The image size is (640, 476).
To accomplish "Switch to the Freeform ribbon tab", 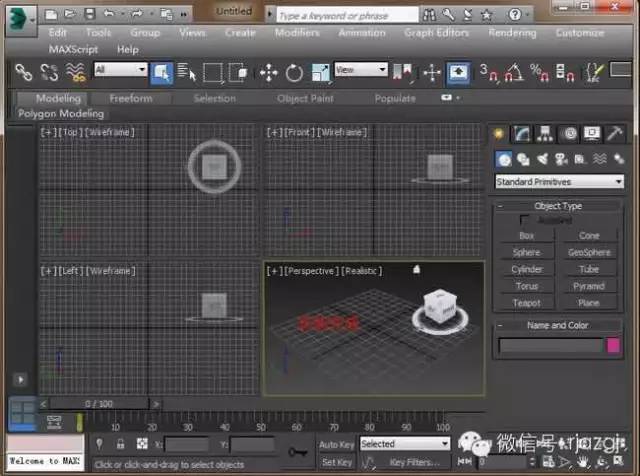I will coord(130,99).
